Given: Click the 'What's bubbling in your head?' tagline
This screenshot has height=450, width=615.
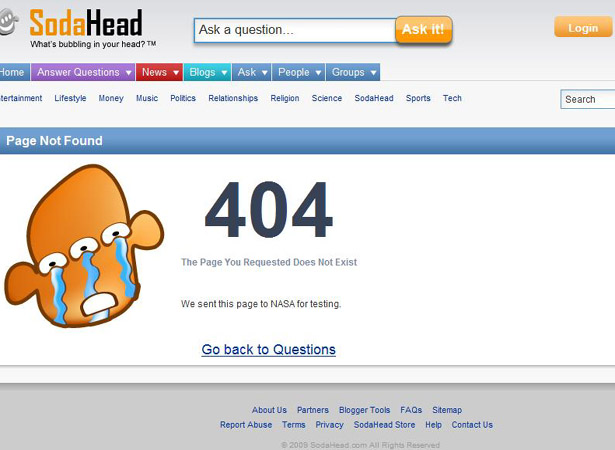Looking at the screenshot, I should (x=93, y=44).
